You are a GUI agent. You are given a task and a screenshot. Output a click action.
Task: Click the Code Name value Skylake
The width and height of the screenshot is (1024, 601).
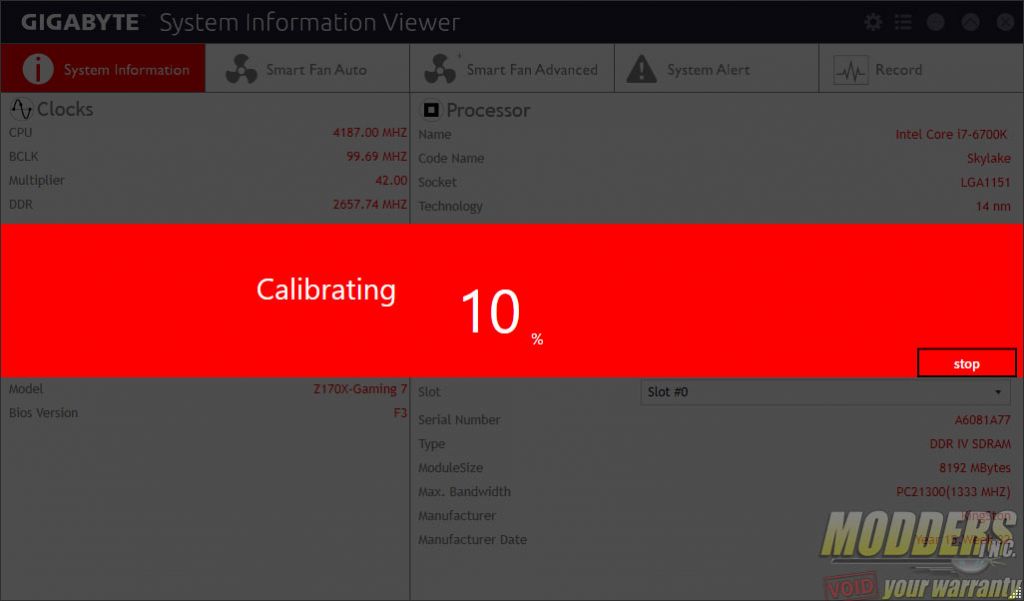pyautogui.click(x=989, y=159)
